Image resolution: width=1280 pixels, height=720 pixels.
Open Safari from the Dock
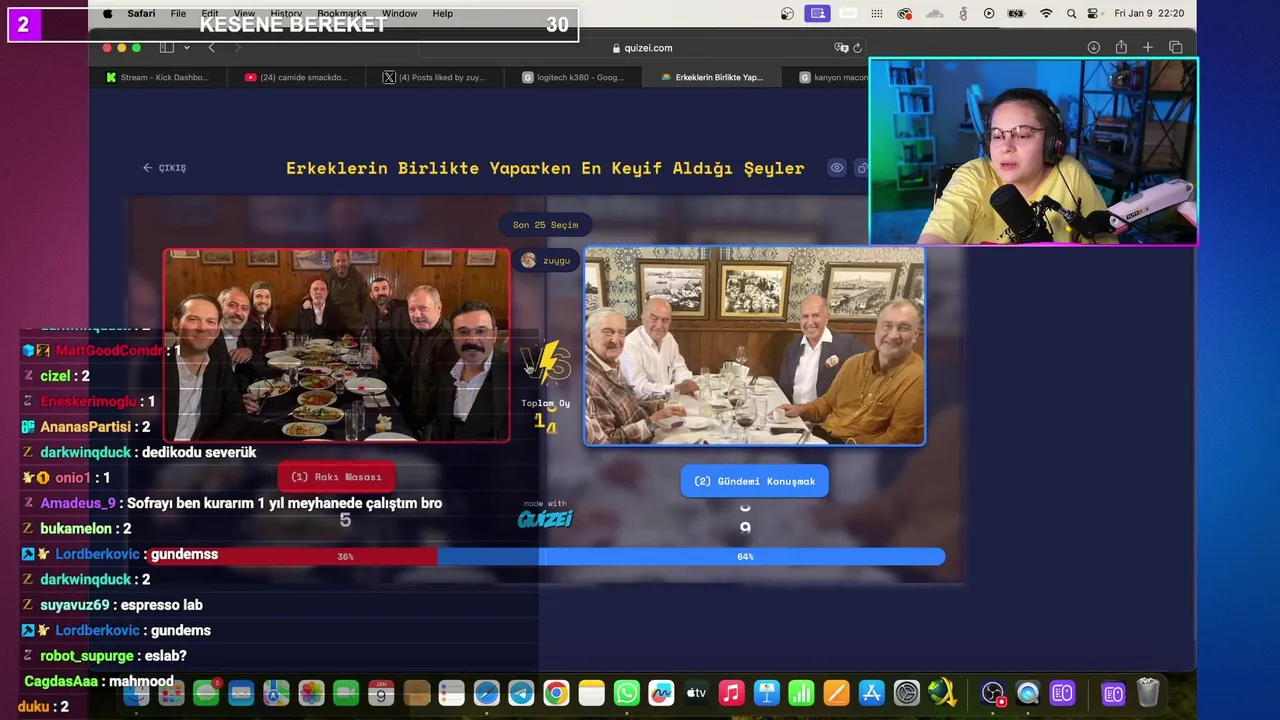(x=486, y=693)
